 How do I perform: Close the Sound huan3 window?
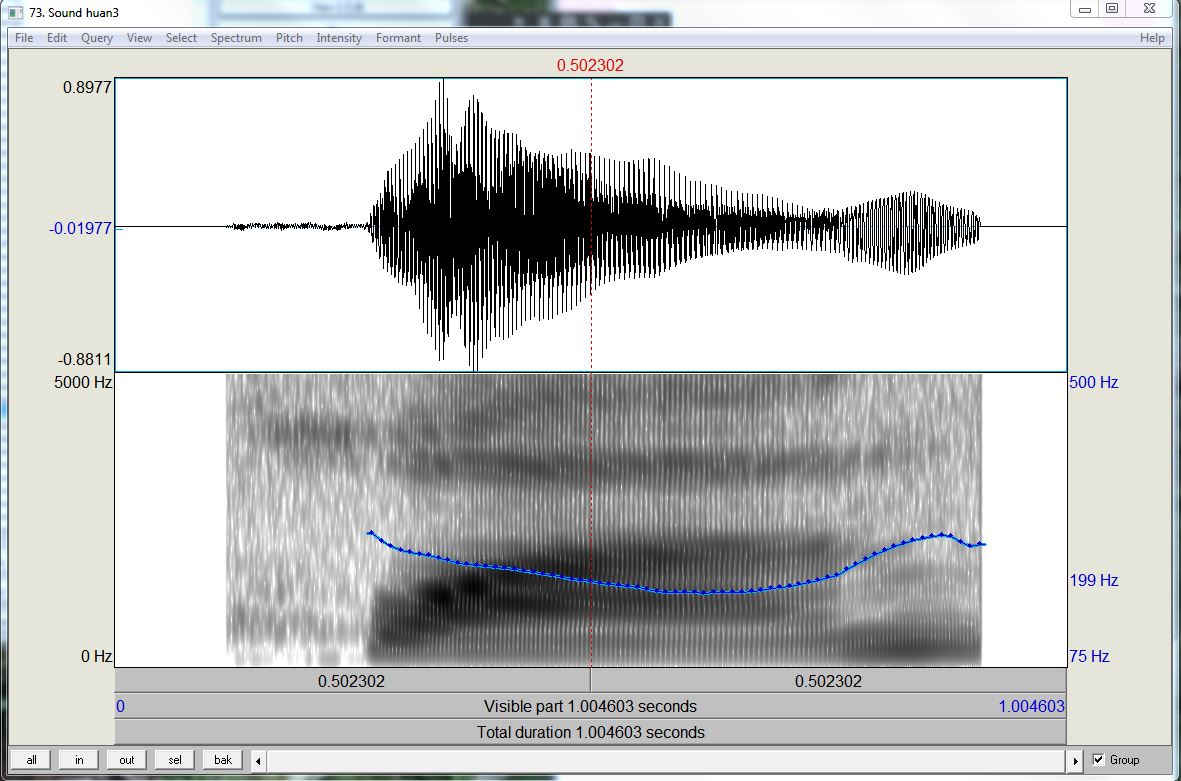coord(1149,9)
